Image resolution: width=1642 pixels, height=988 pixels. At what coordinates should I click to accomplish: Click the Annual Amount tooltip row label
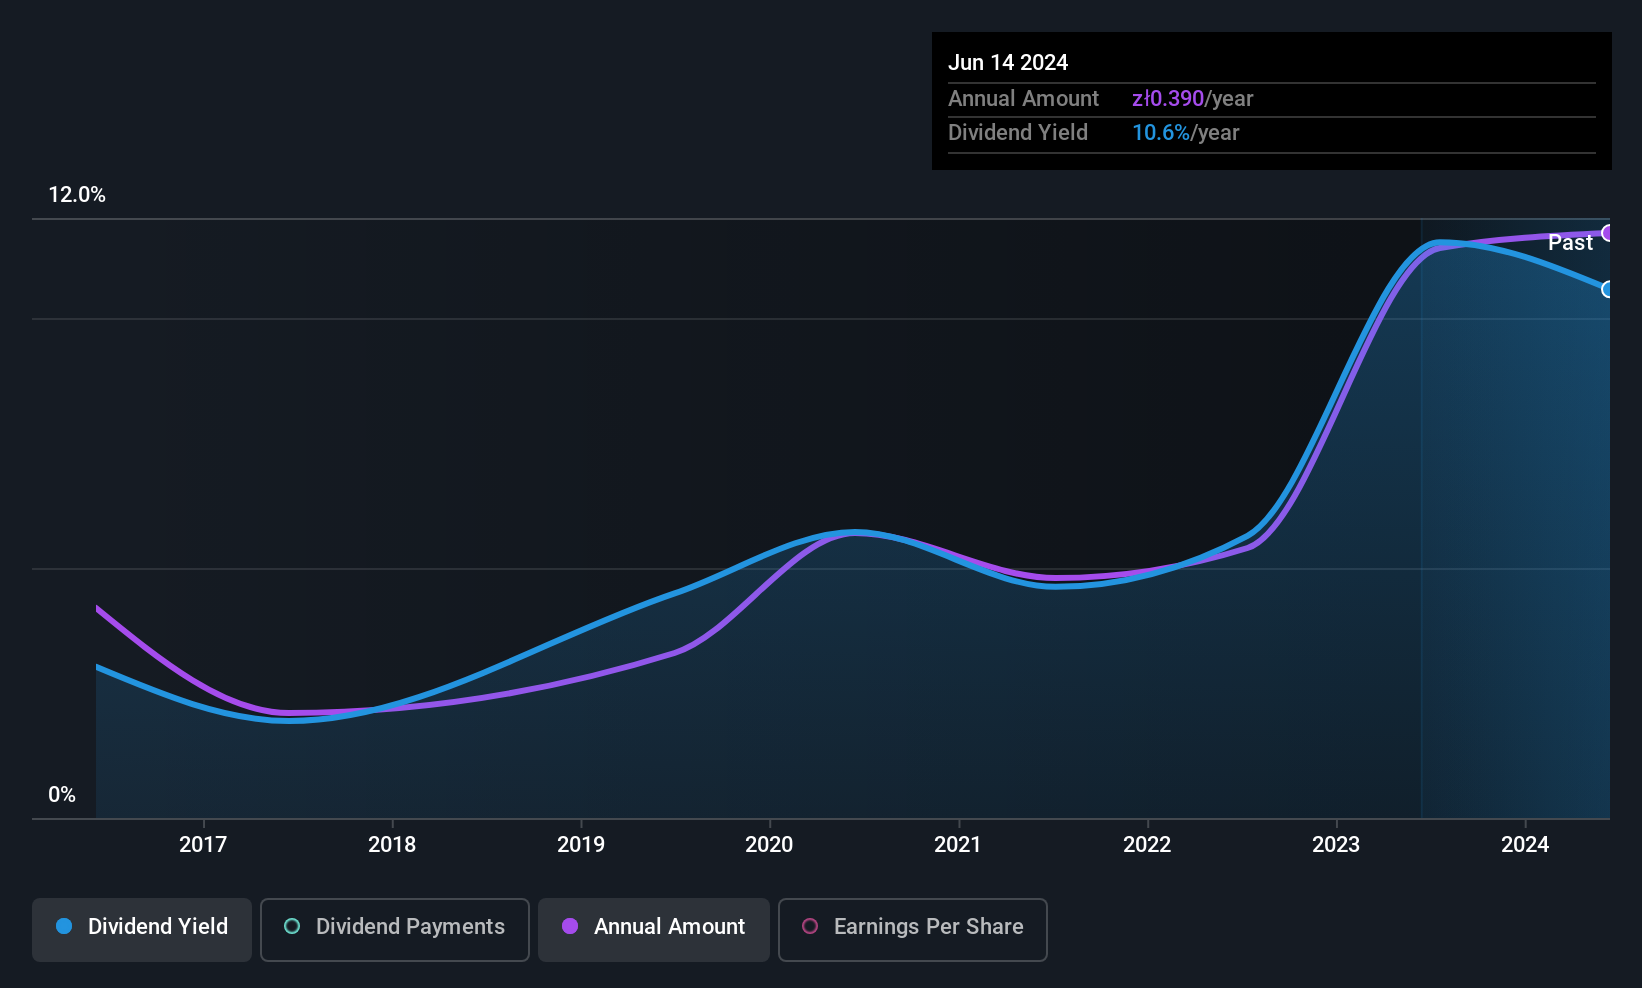pyautogui.click(x=1023, y=99)
